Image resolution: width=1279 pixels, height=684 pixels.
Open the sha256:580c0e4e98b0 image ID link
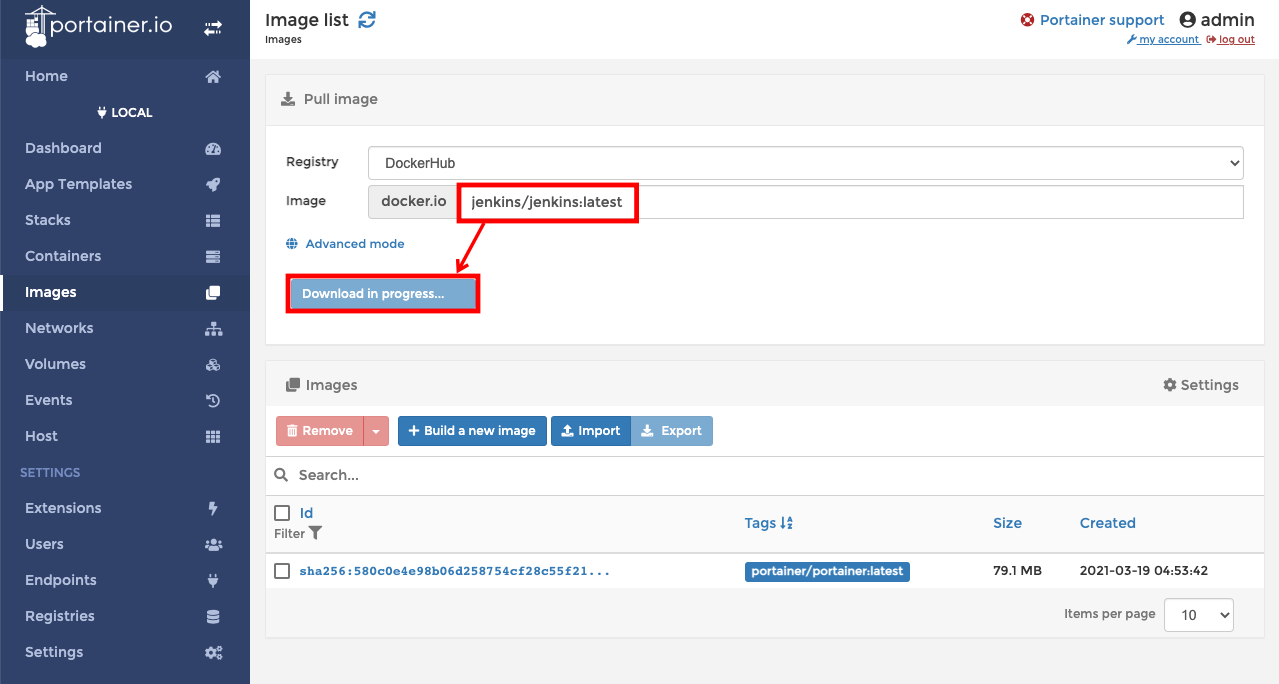(x=455, y=571)
